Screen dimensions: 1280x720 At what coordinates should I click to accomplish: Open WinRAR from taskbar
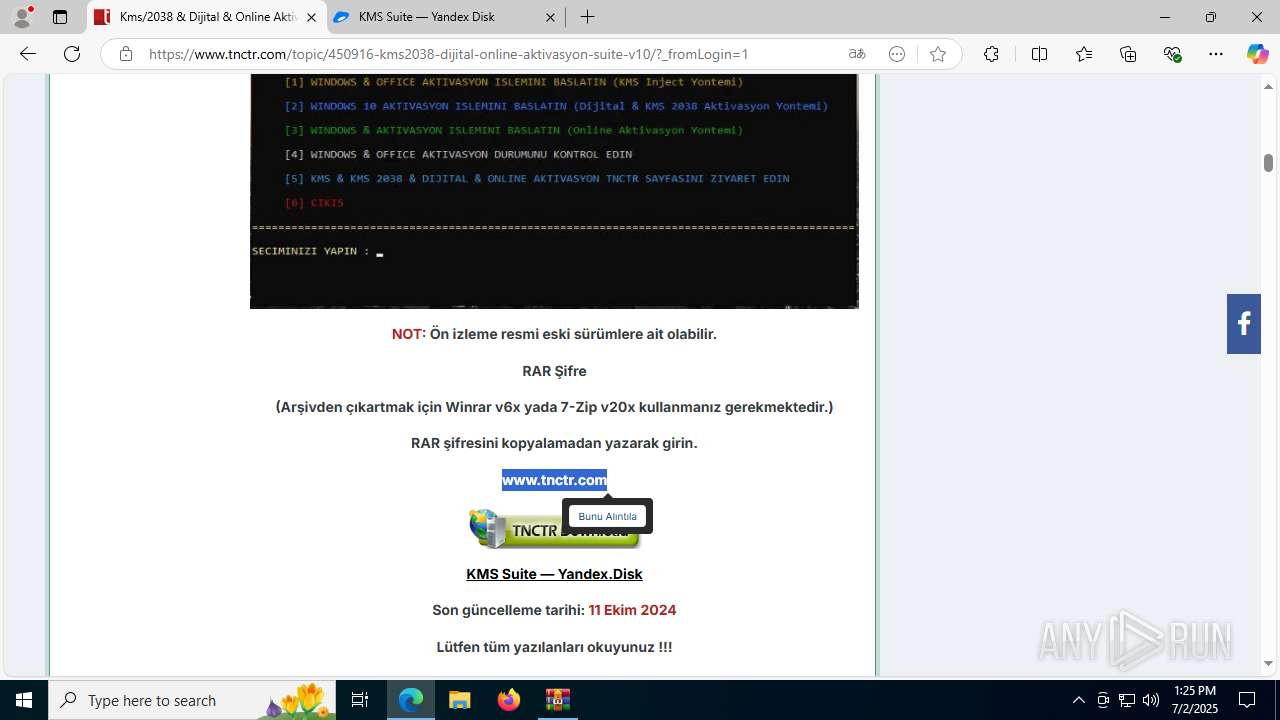557,700
